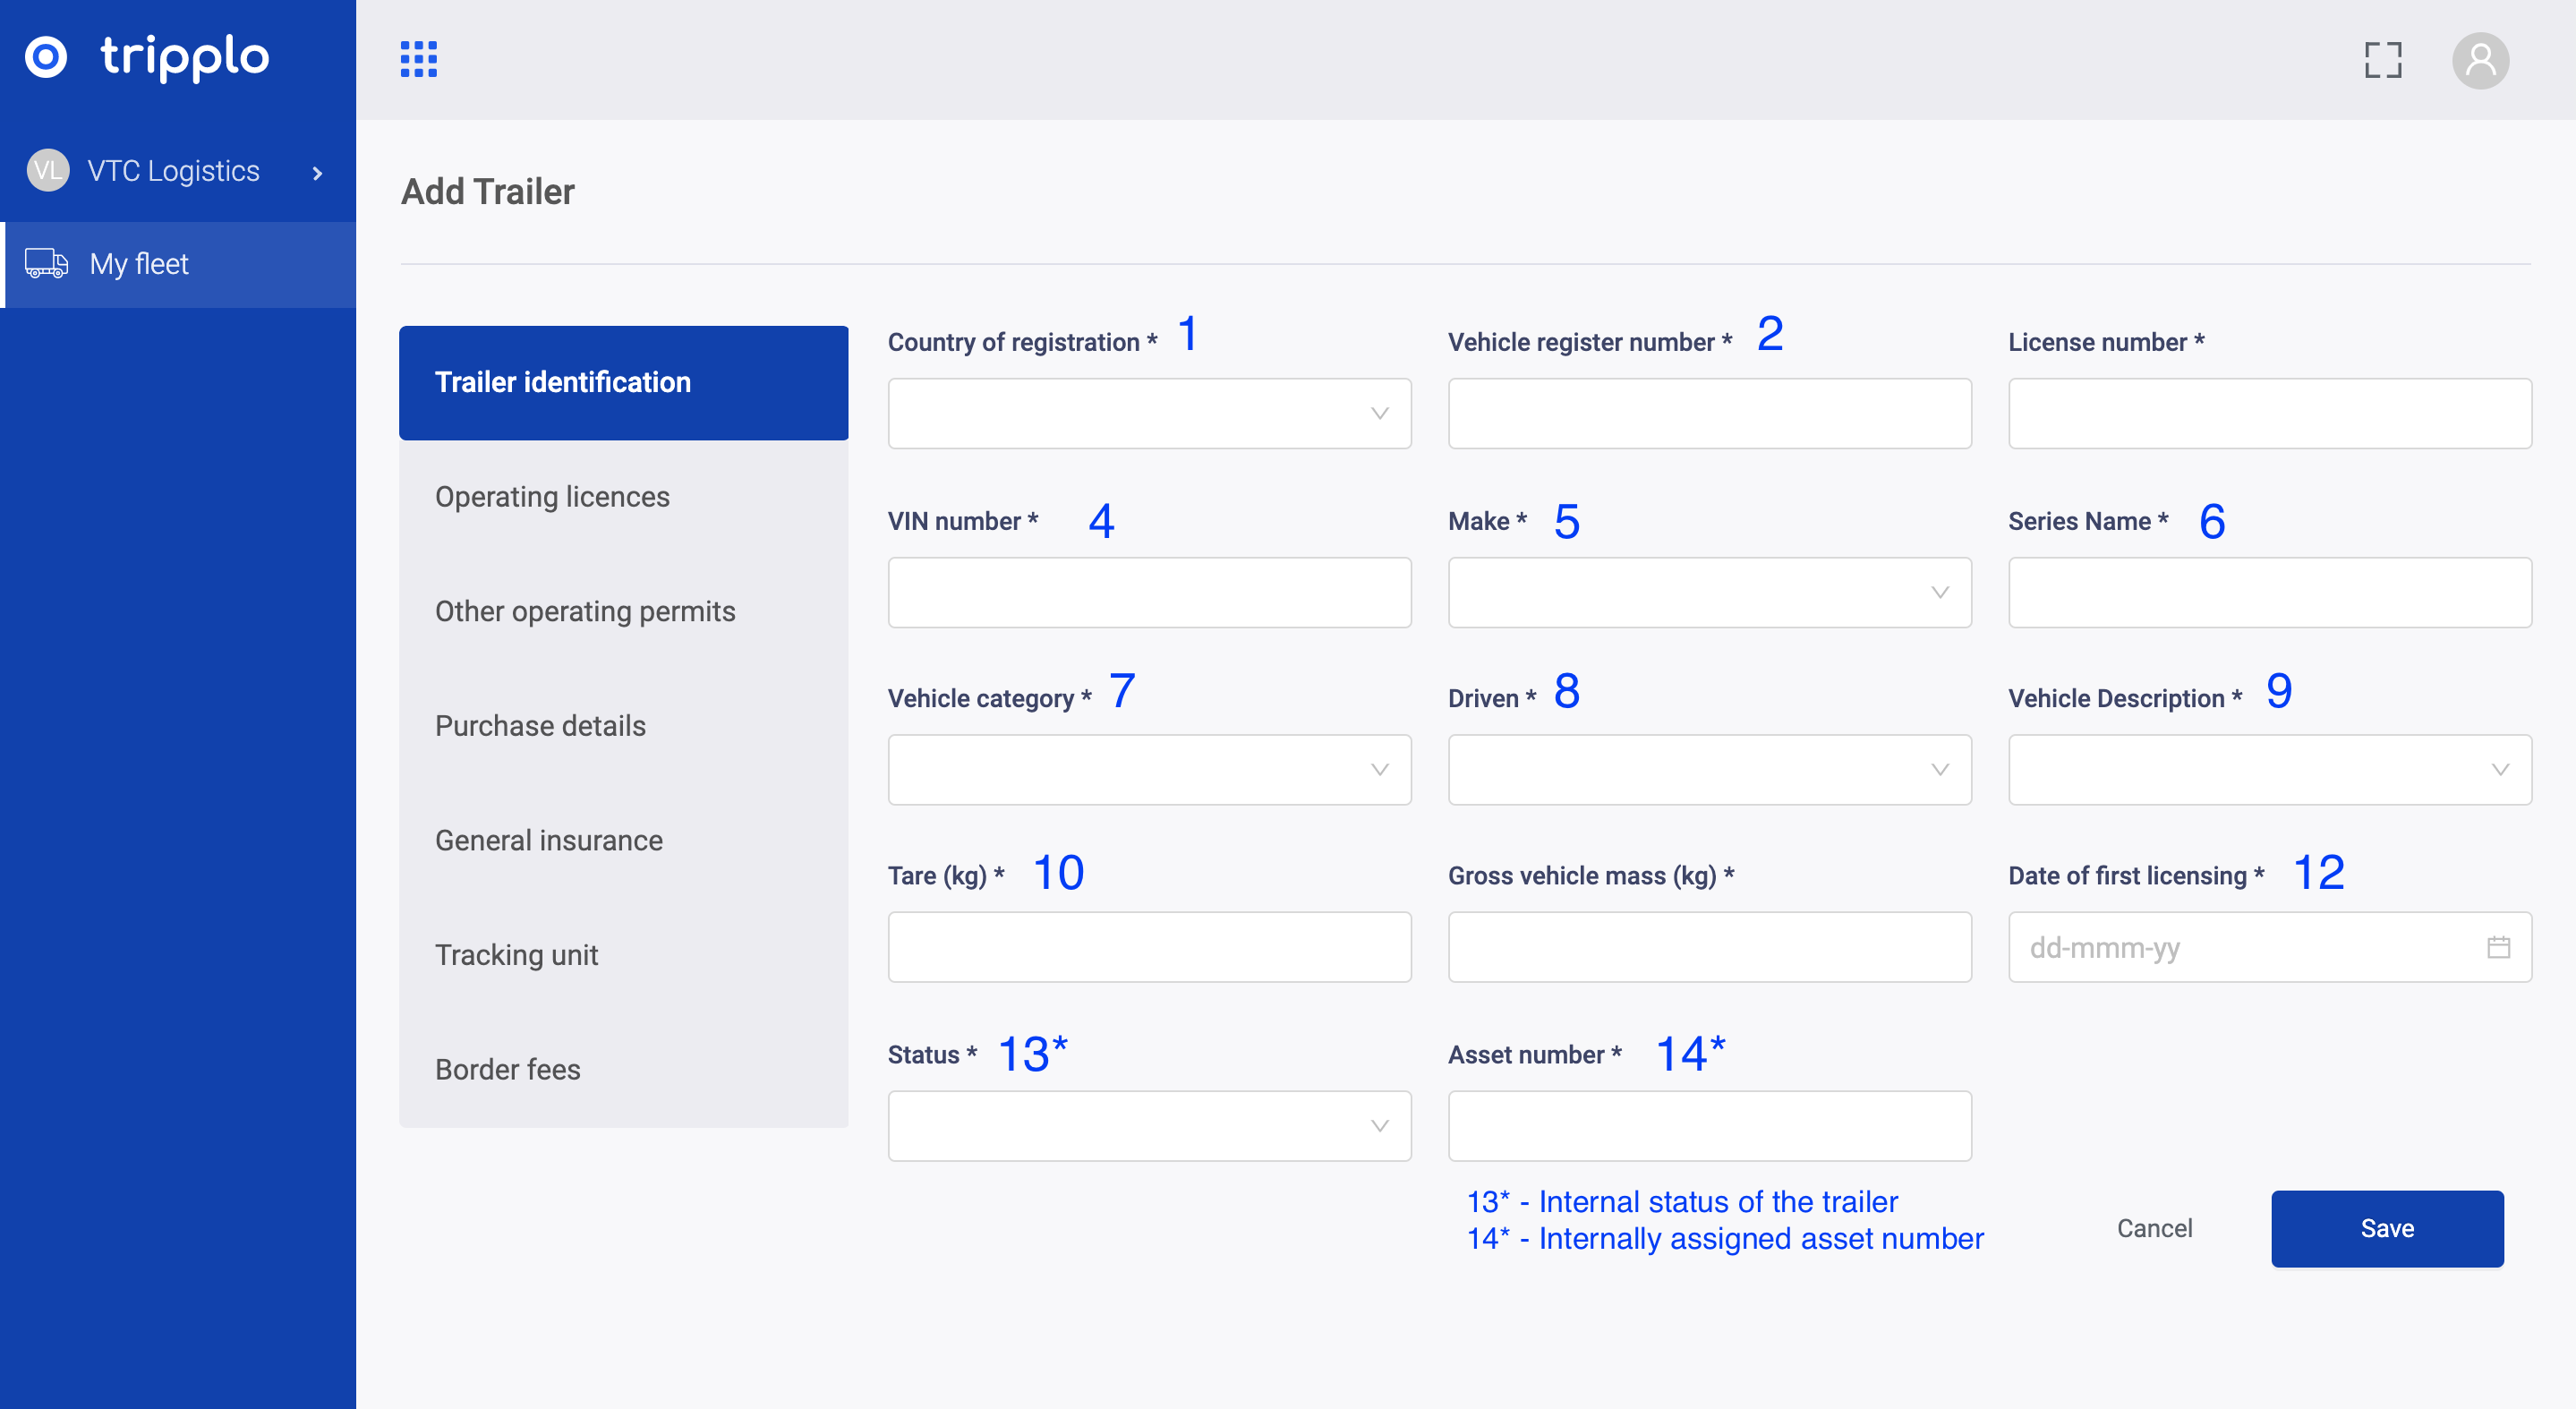The height and width of the screenshot is (1409, 2576).
Task: Open the user profile avatar
Action: 2479,60
